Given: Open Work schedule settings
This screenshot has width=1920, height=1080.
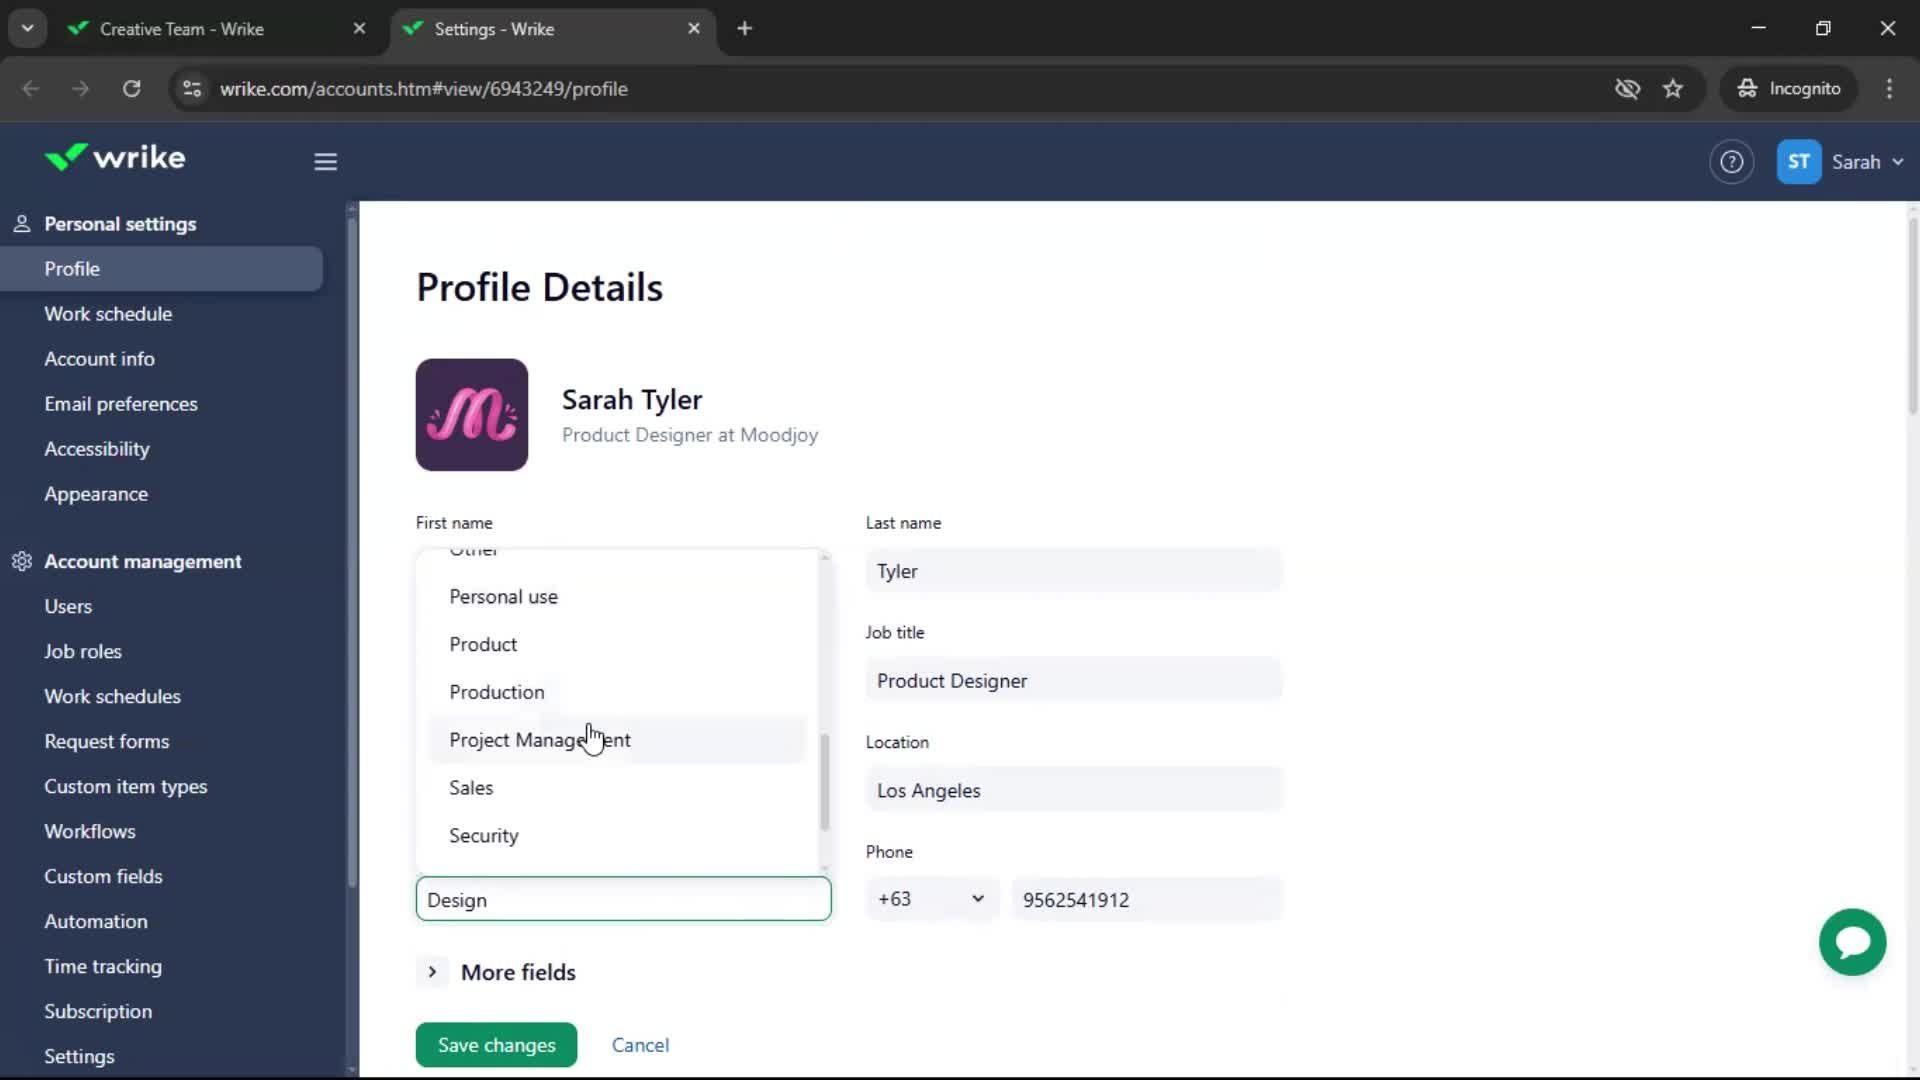Looking at the screenshot, I should click(108, 314).
